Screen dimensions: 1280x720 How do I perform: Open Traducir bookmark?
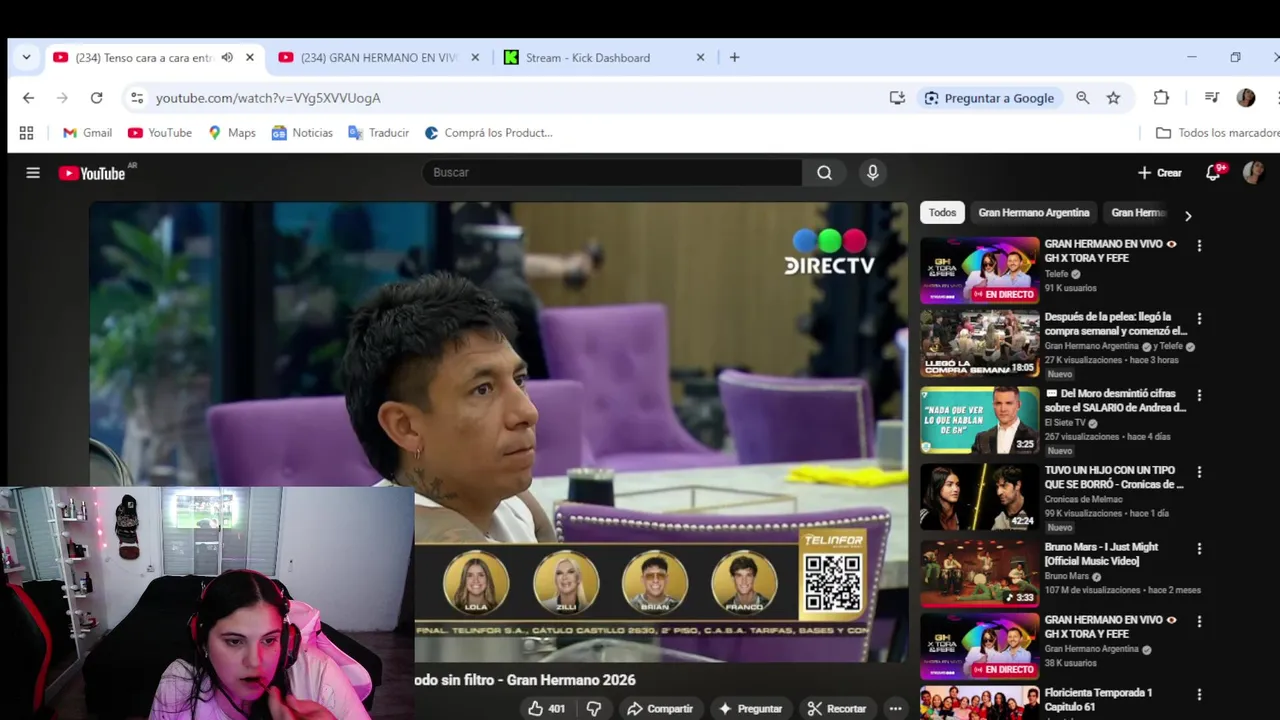378,132
